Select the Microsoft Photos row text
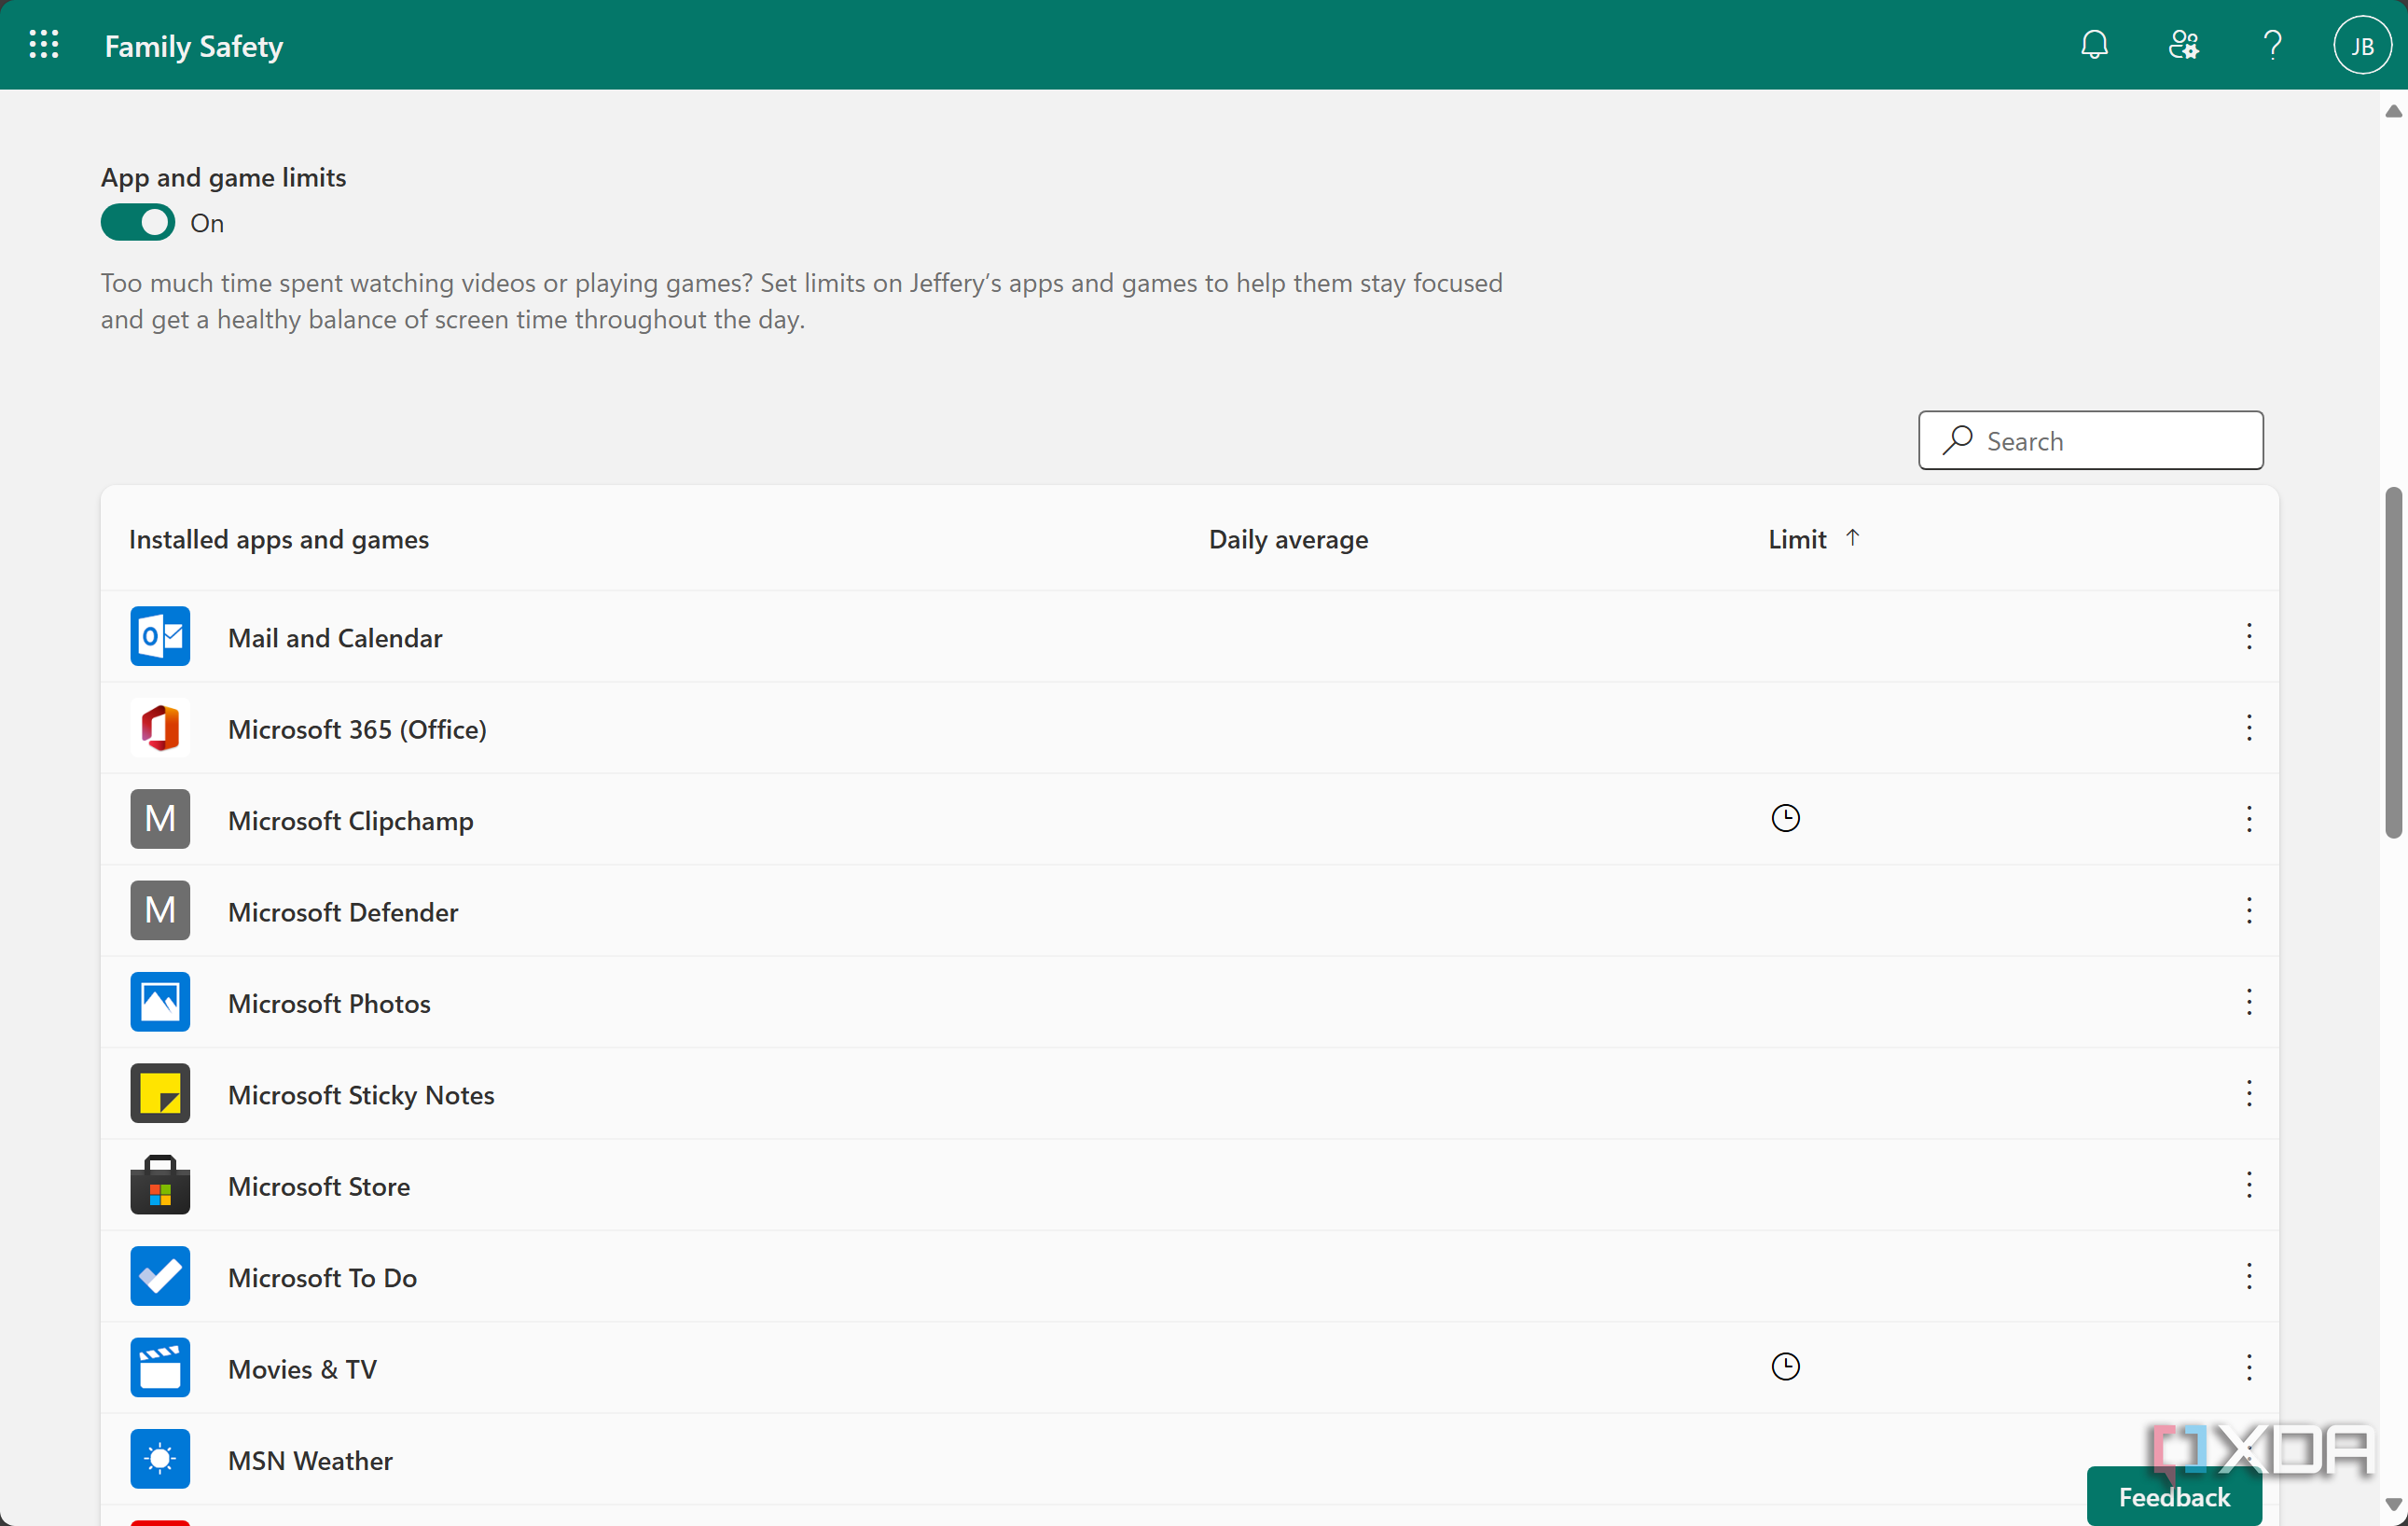Viewport: 2408px width, 1526px height. coord(329,1003)
